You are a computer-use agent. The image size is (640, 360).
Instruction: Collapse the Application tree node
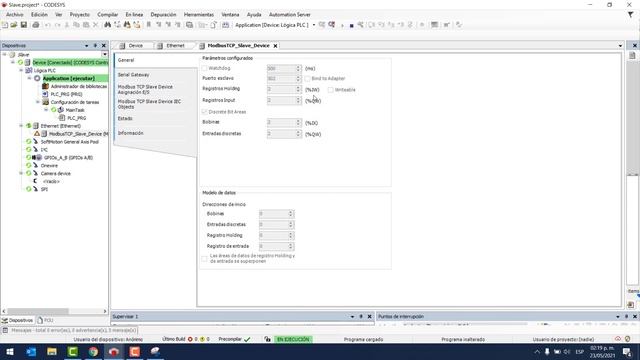(29, 78)
